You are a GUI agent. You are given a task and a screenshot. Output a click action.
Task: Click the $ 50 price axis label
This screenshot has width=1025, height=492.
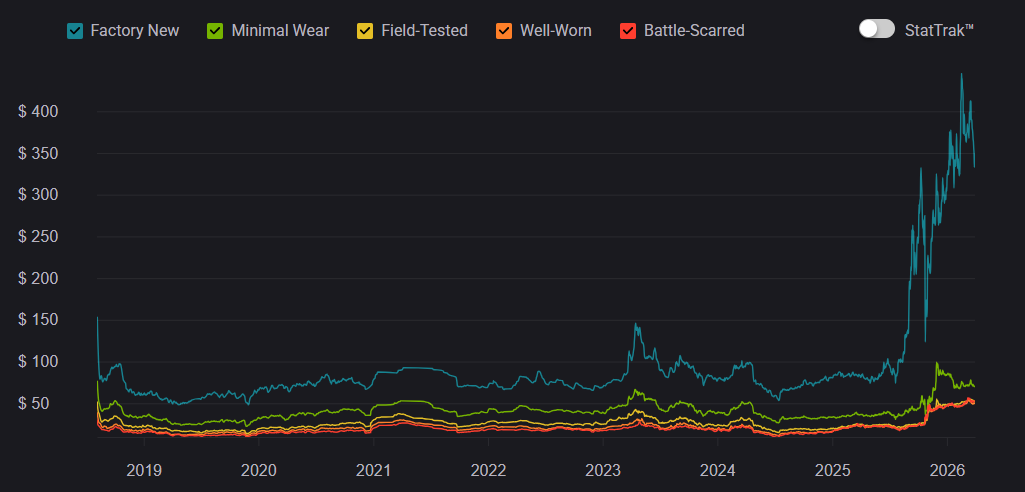tap(39, 403)
